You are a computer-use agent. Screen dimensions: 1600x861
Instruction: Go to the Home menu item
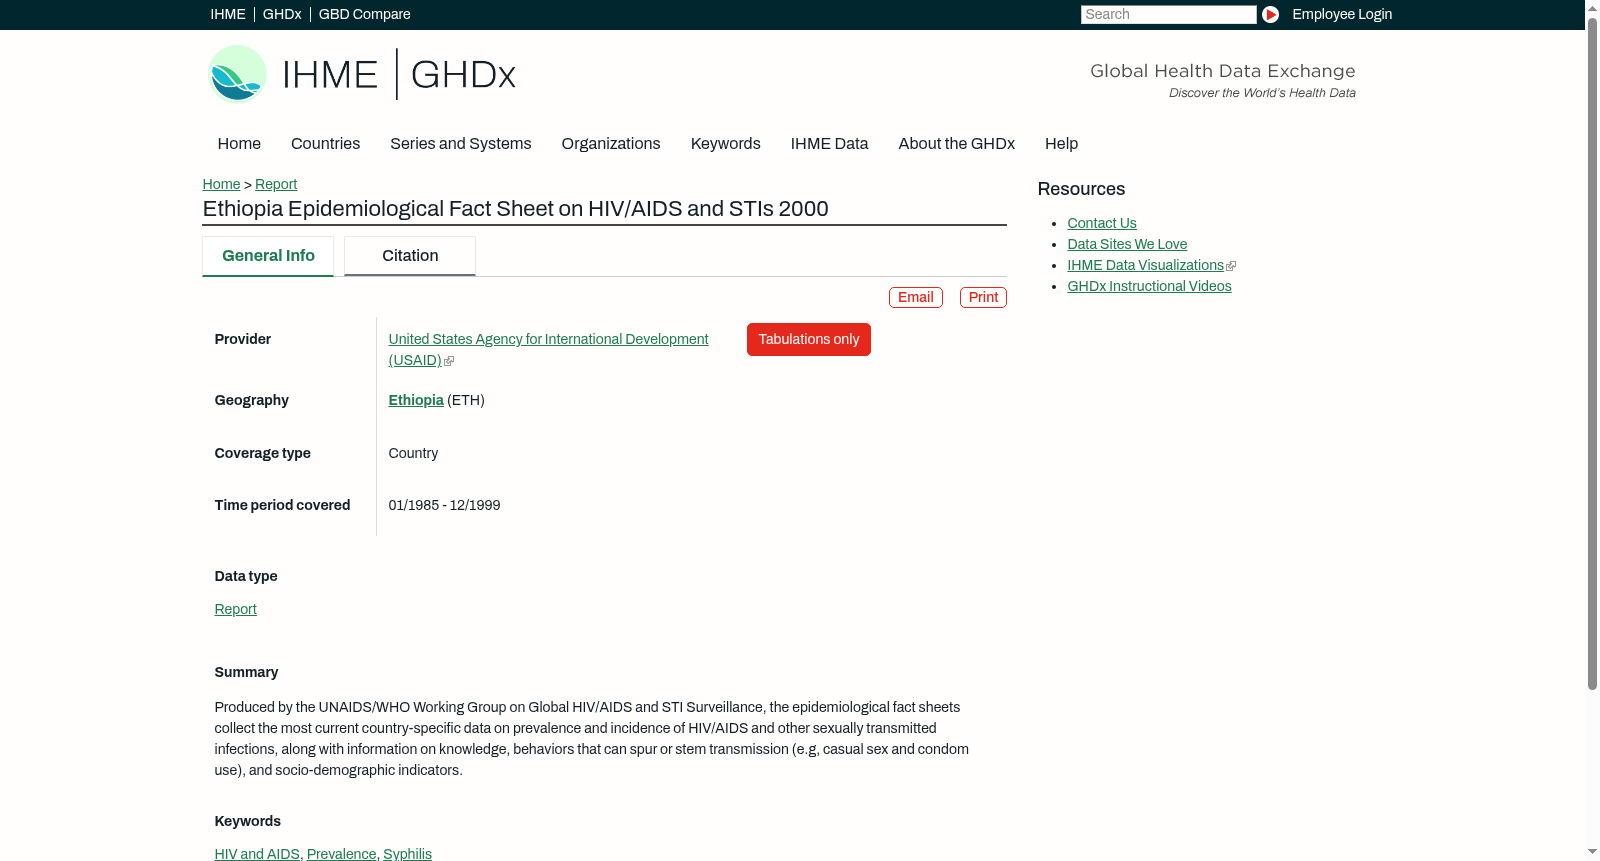pos(239,144)
